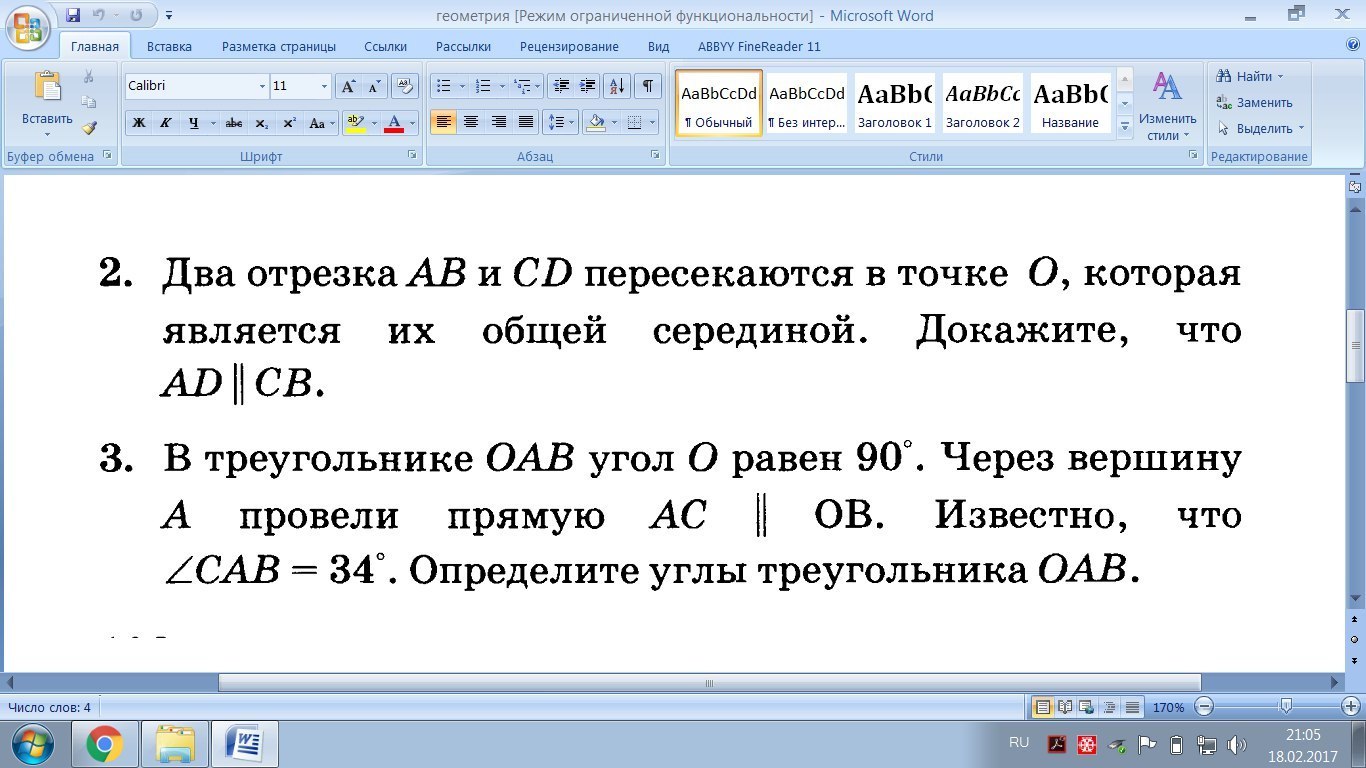
Task: Click the zoom slider handle
Action: (x=1286, y=707)
